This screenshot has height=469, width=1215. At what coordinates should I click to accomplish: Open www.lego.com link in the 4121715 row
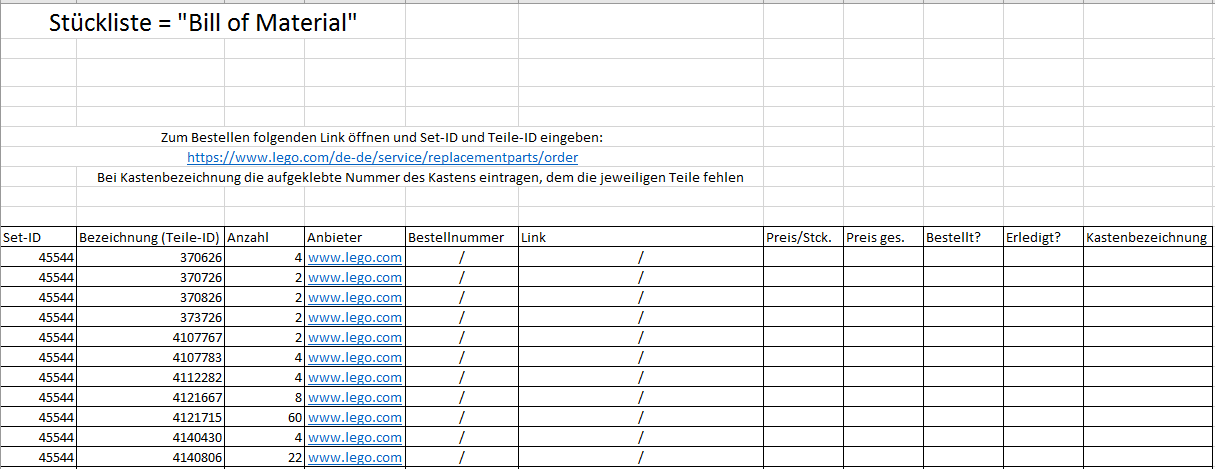pos(355,417)
